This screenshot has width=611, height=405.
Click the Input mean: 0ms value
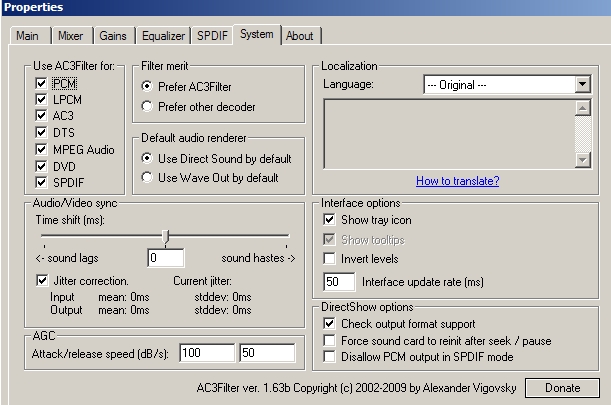point(124,297)
